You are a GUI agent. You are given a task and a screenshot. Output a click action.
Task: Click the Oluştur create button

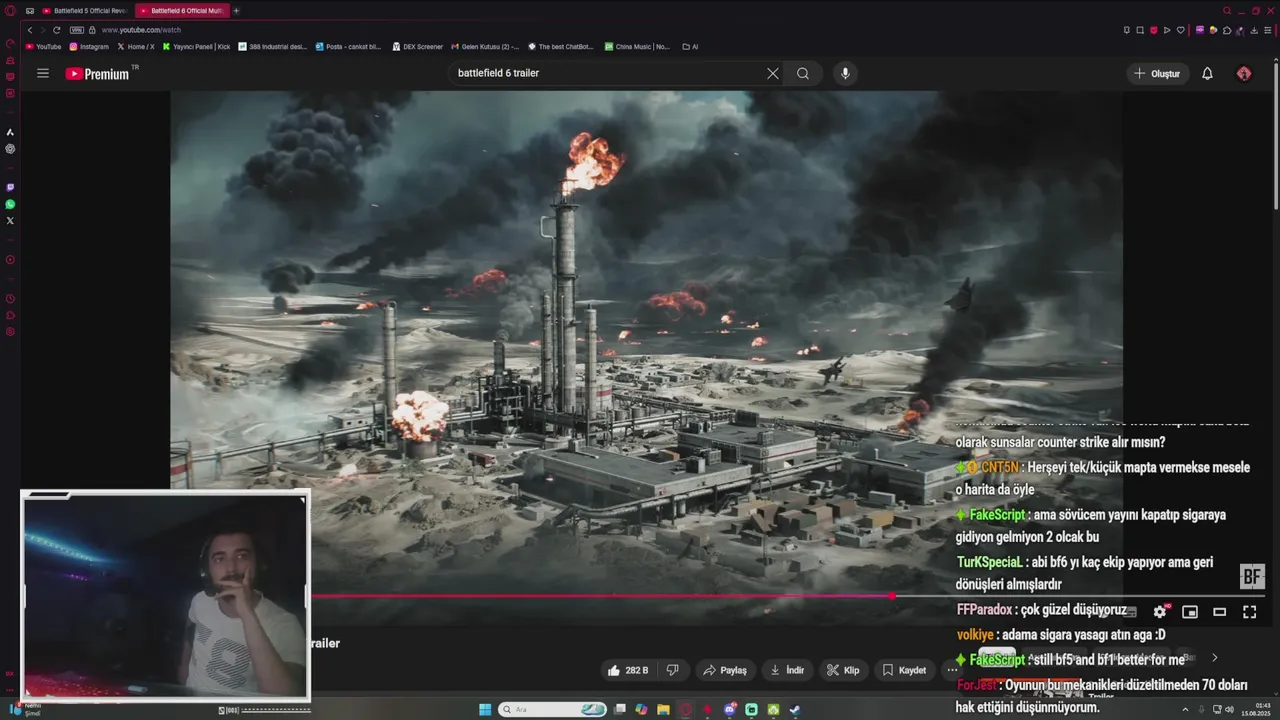[1157, 73]
